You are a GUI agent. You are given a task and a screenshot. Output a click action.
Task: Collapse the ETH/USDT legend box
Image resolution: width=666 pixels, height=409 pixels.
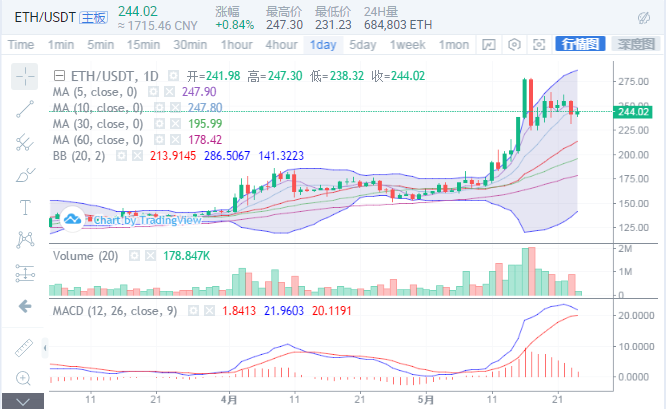coord(59,76)
